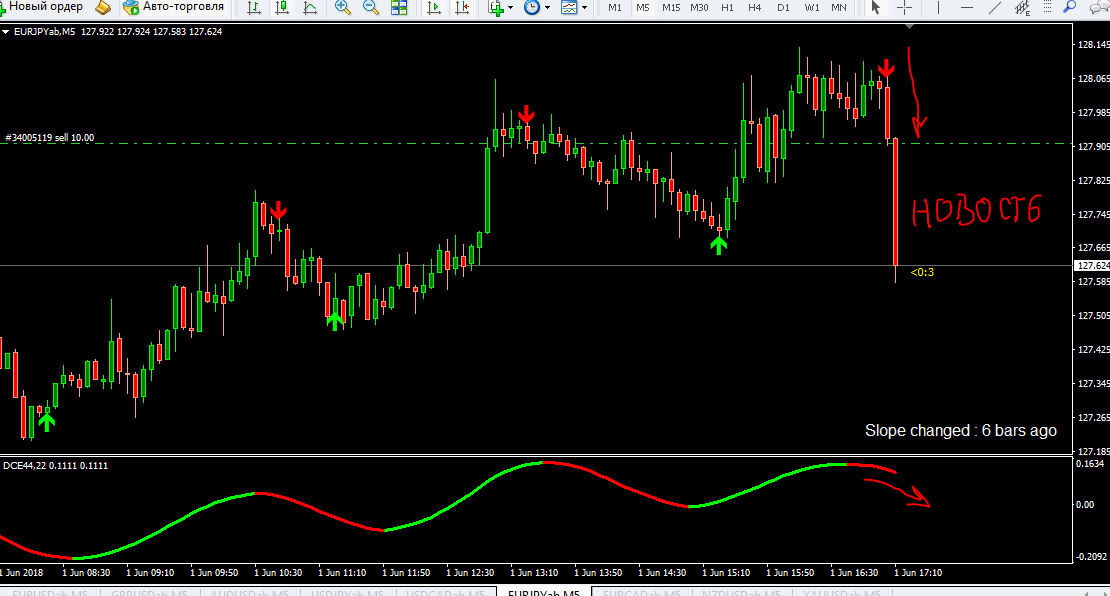
Task: Switch to the H1 timeframe
Action: (x=727, y=8)
